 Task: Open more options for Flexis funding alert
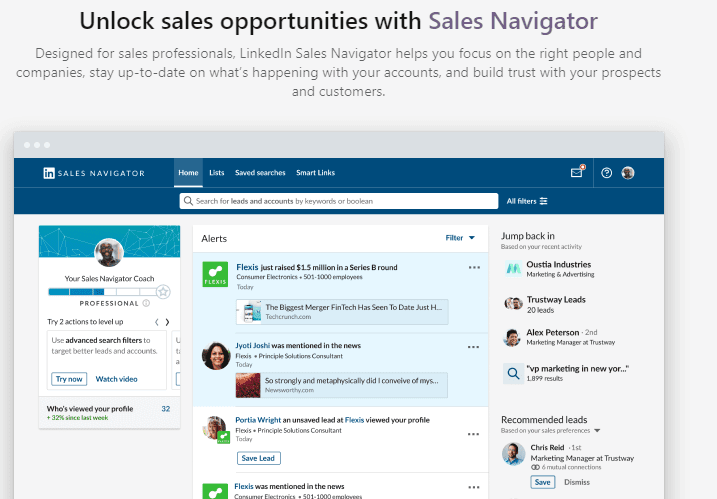tap(474, 268)
